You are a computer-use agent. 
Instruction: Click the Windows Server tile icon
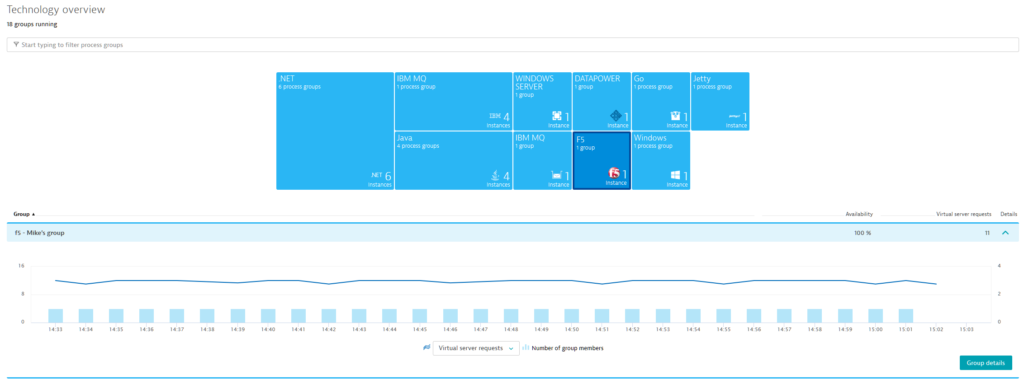(556, 116)
